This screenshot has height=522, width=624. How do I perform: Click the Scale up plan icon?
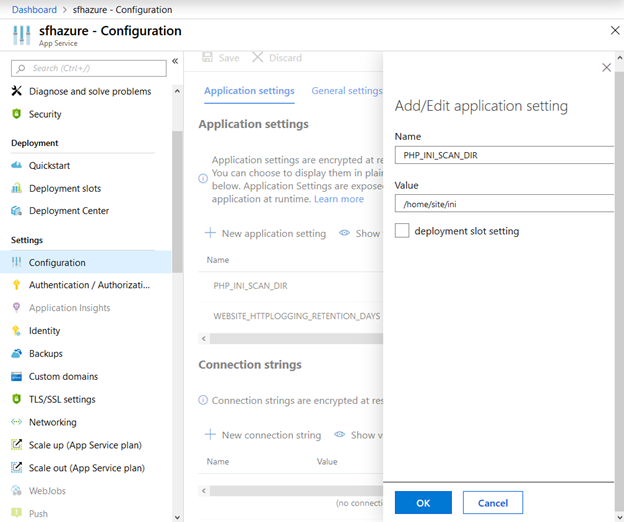(16, 444)
